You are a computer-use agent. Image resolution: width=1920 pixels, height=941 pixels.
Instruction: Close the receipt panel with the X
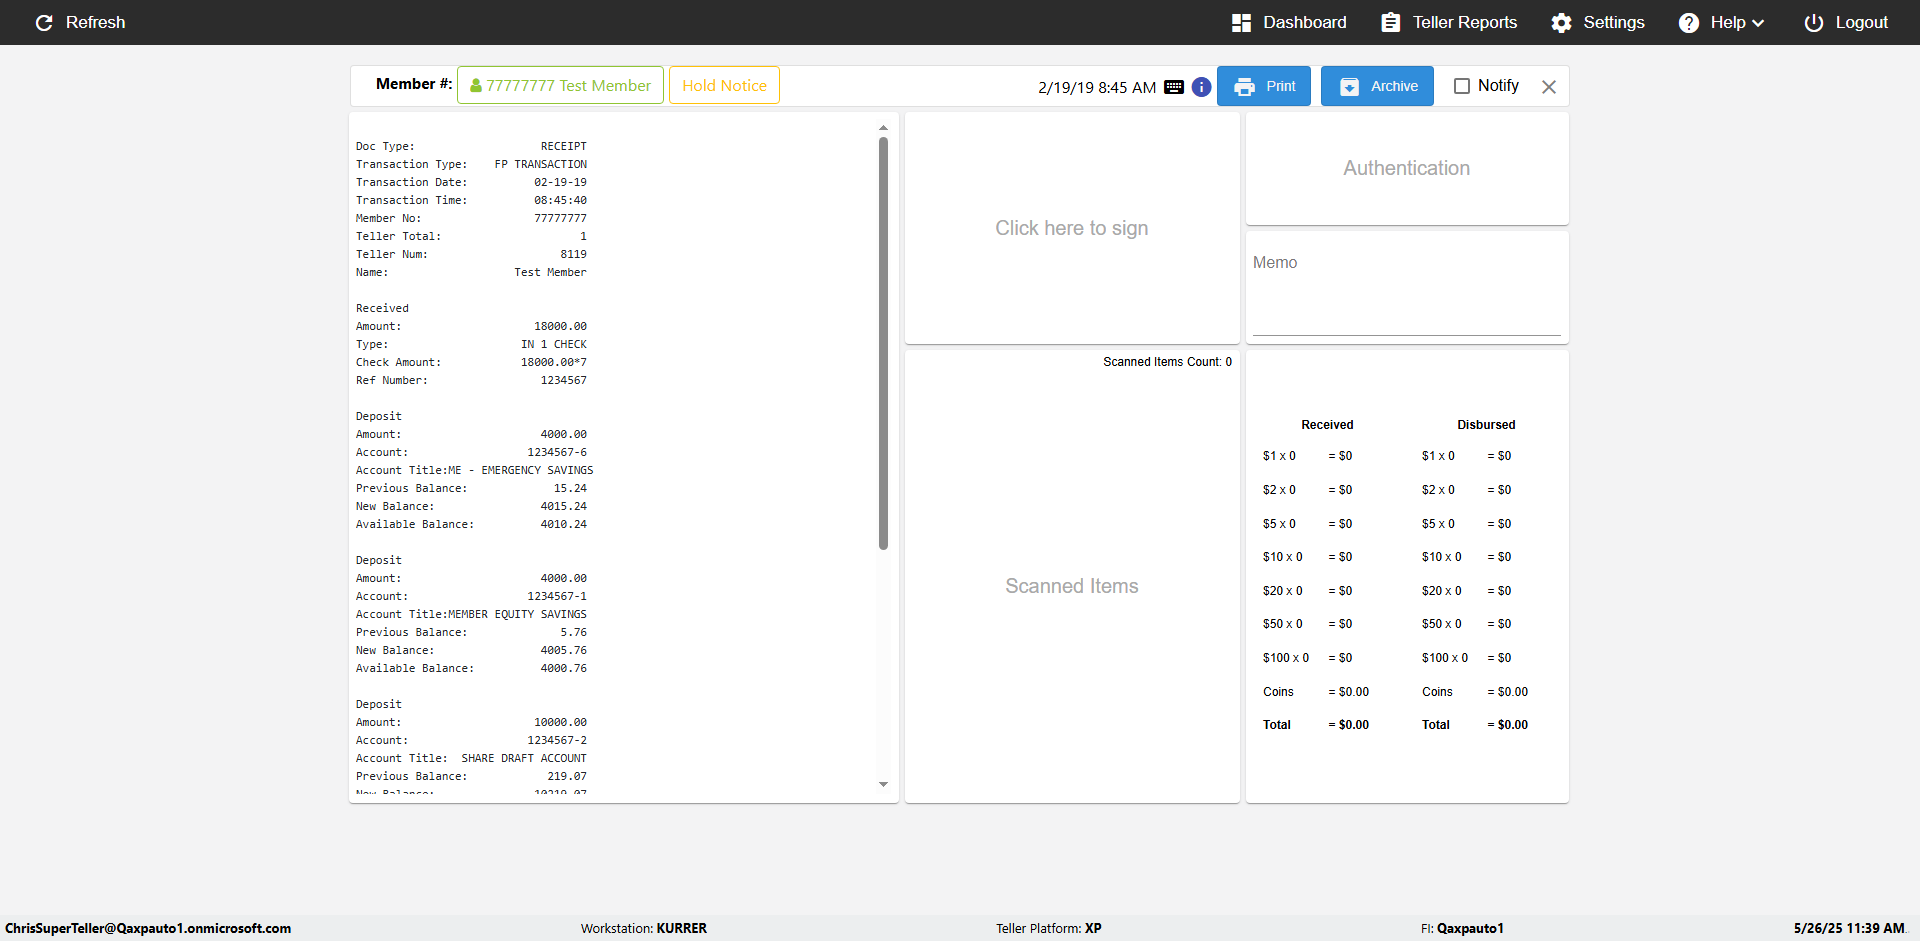(1548, 87)
